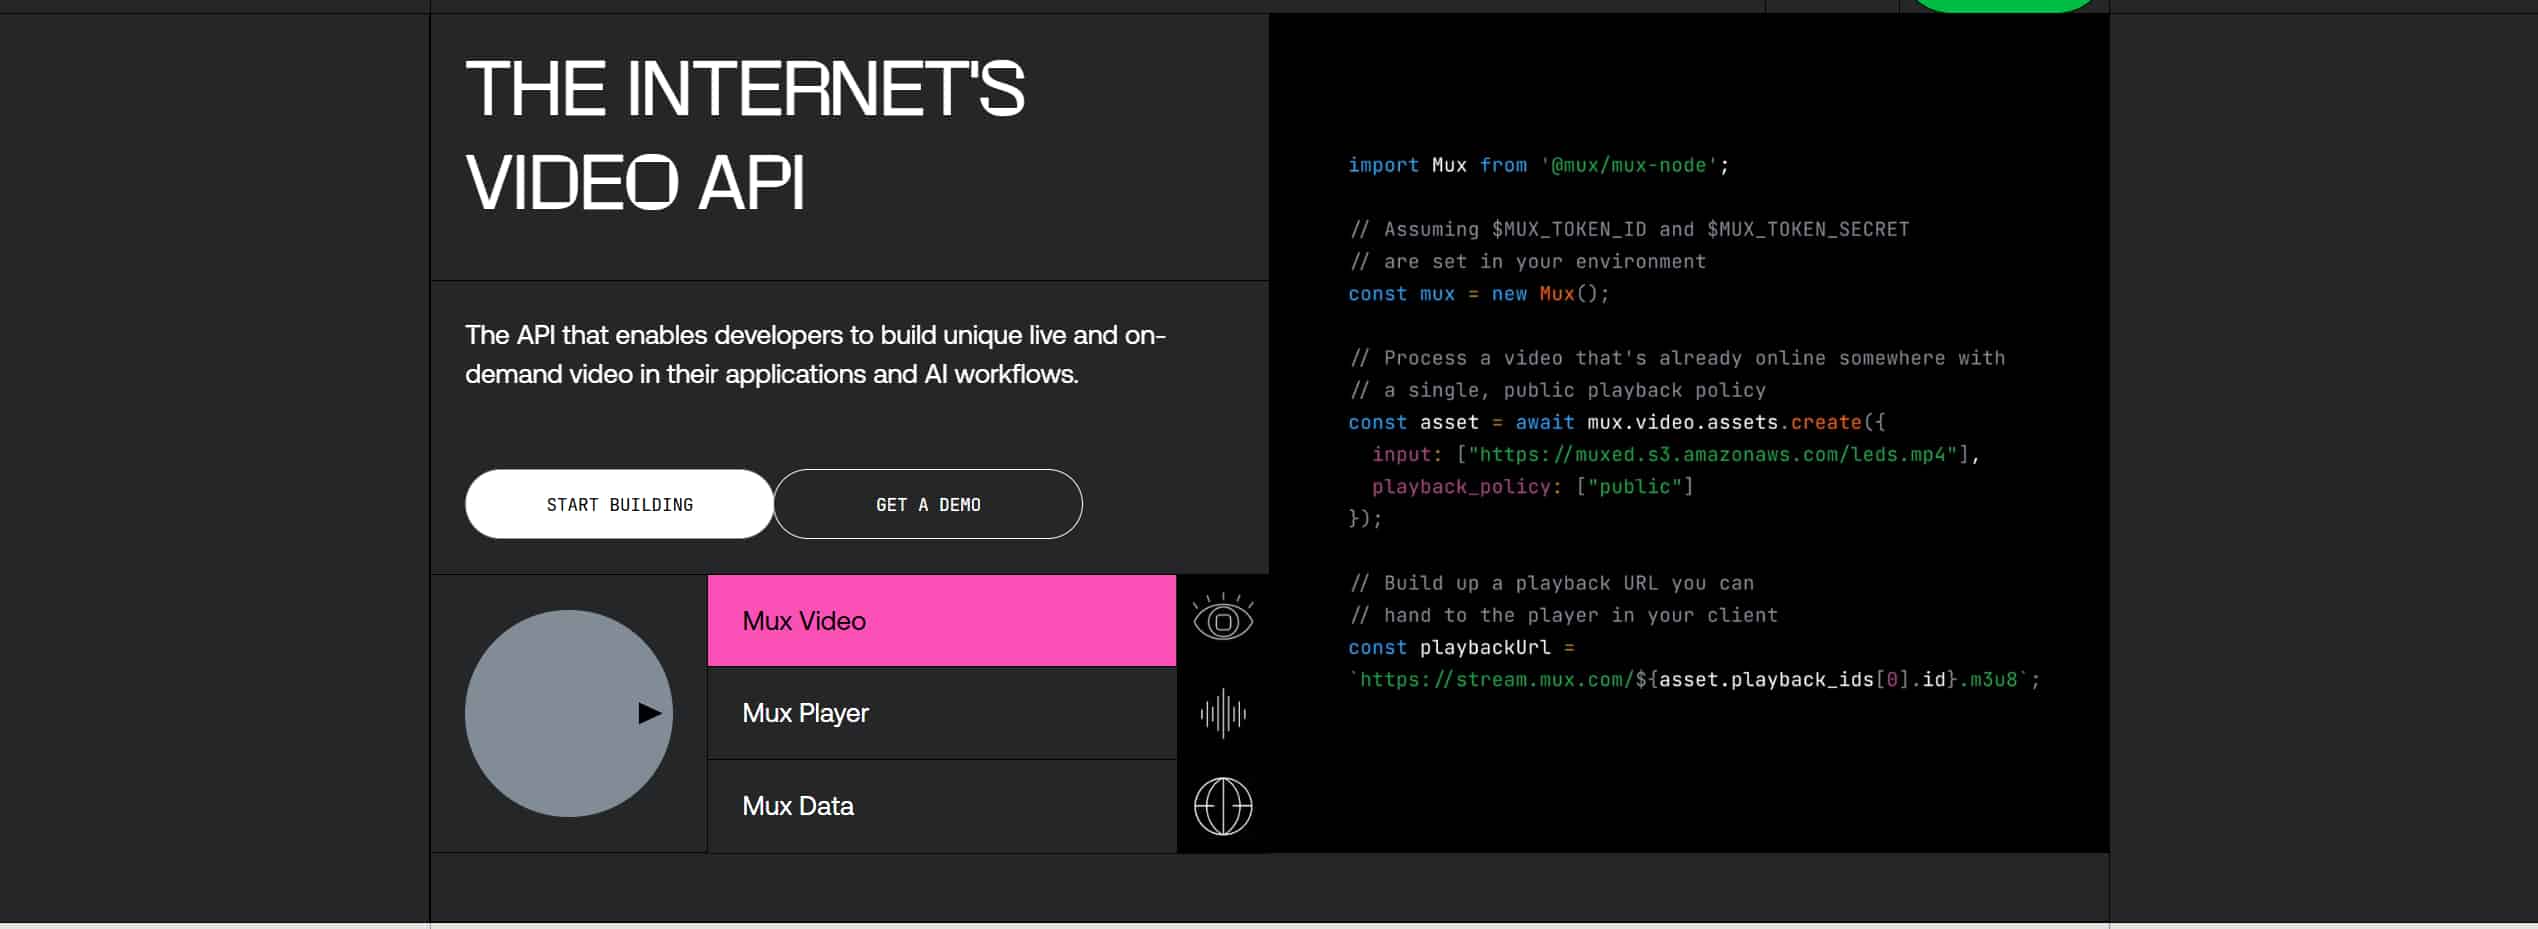This screenshot has width=2538, height=929.
Task: Click the START BUILDING button
Action: tap(619, 504)
